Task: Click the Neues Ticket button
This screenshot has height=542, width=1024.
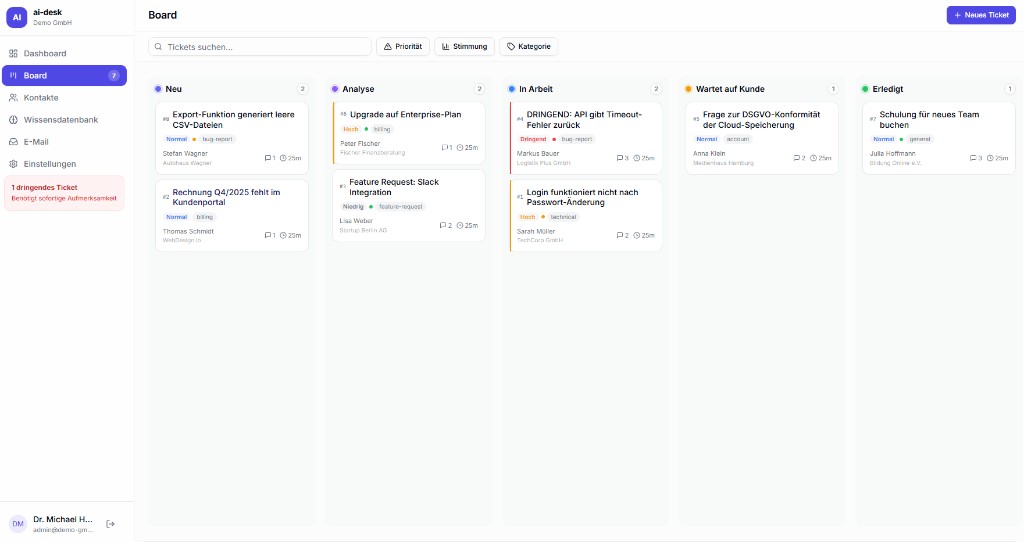Action: point(981,15)
